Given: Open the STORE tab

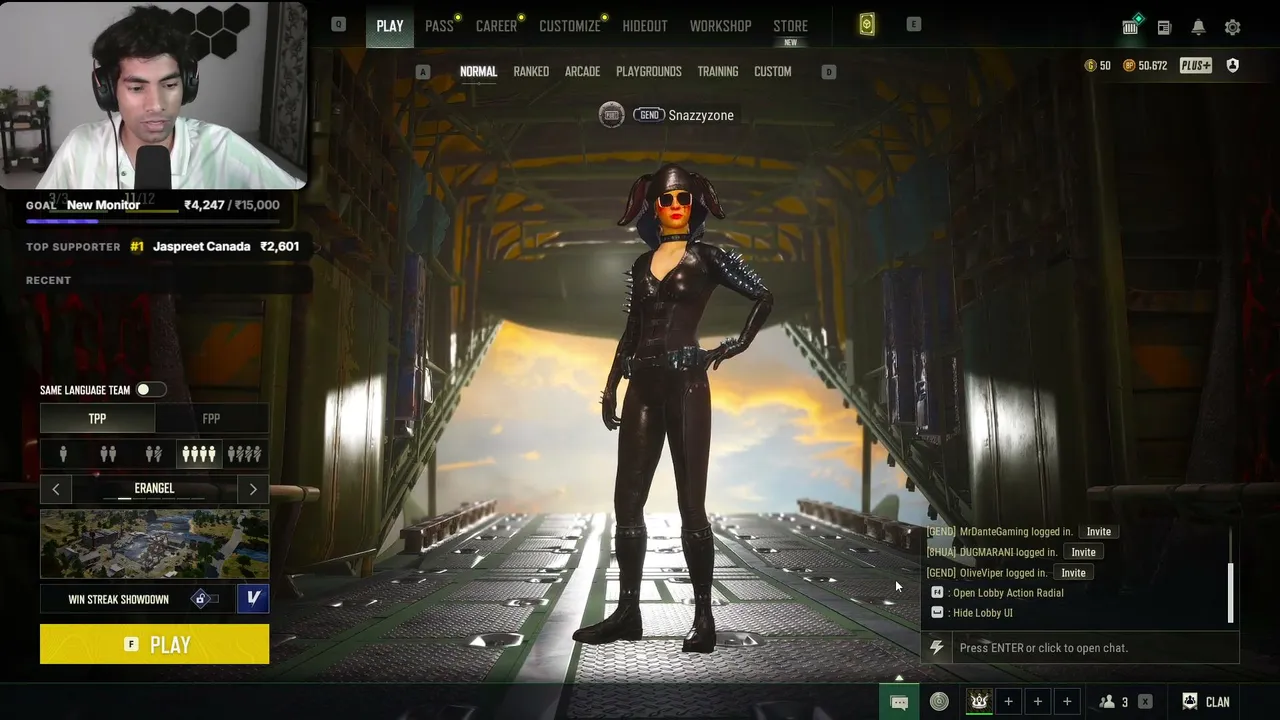Looking at the screenshot, I should click(790, 27).
